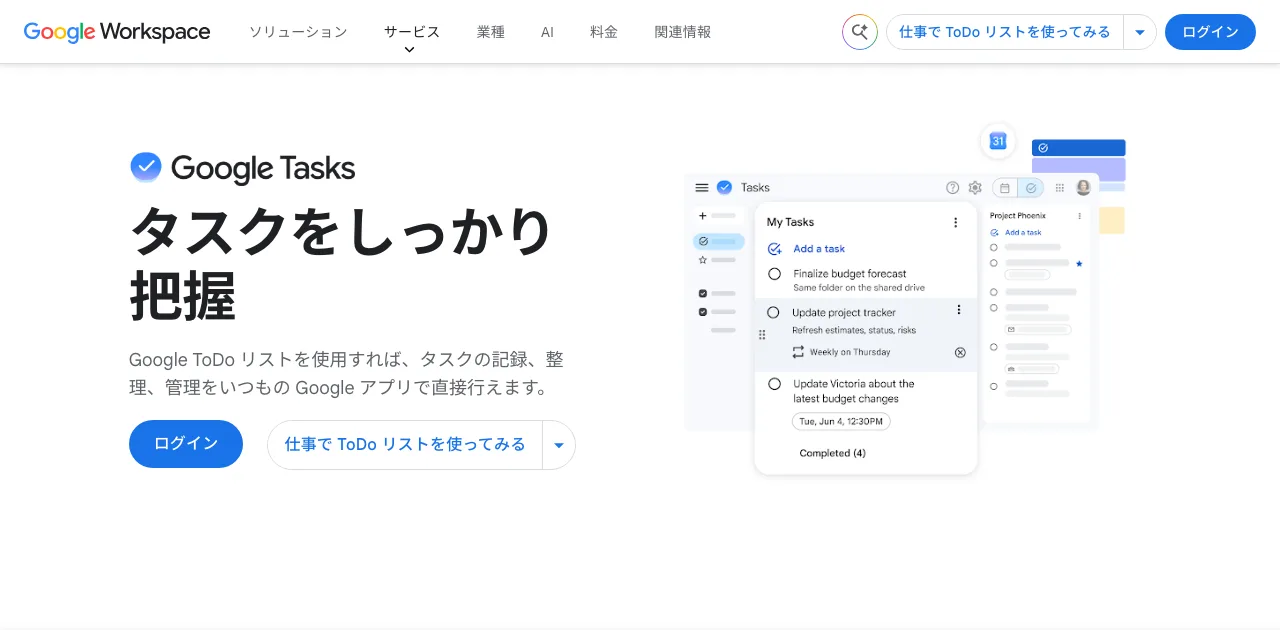Click the settings gear icon in Tasks mockup
This screenshot has width=1280, height=630.
coord(975,187)
